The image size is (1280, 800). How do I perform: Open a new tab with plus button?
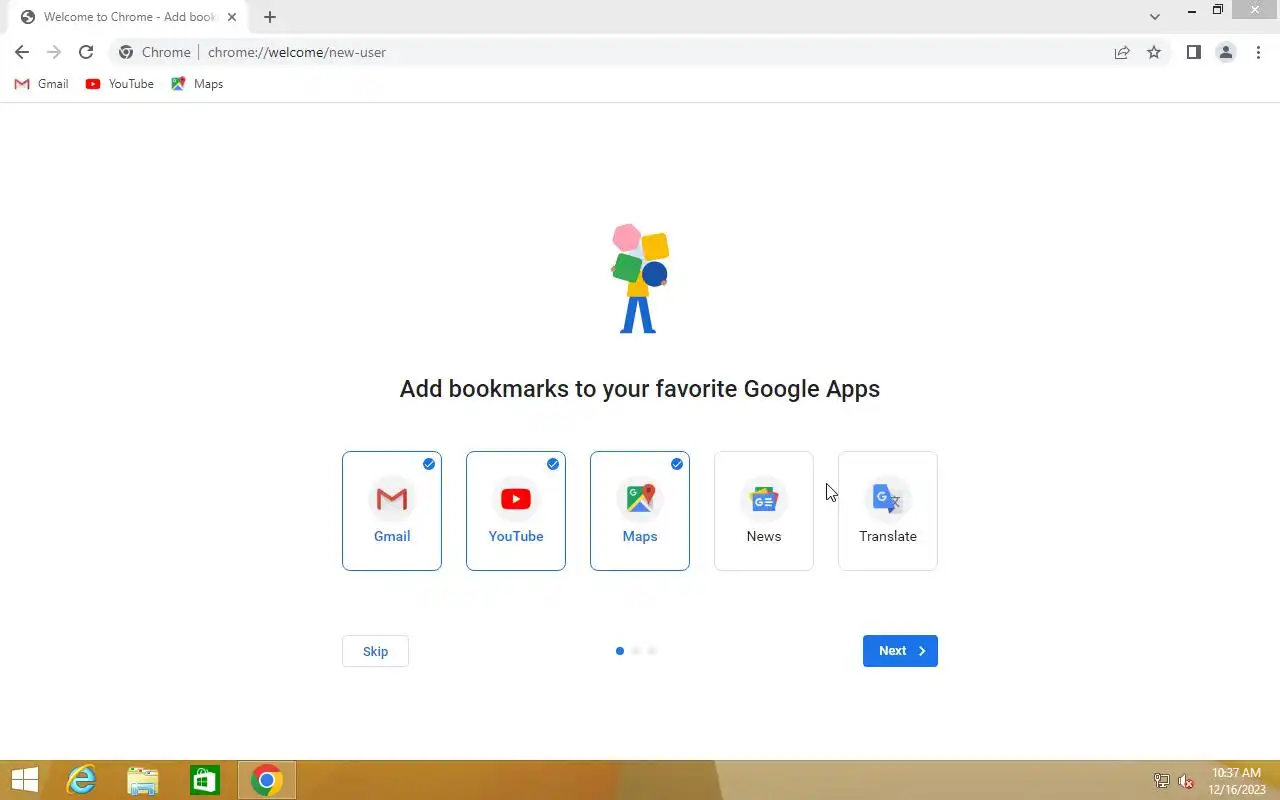click(x=269, y=17)
